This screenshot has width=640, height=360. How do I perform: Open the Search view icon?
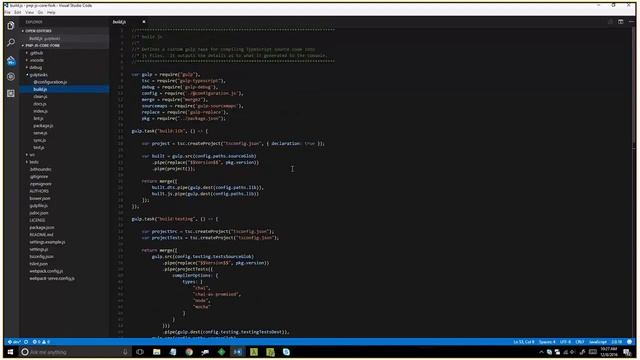coord(11,42)
